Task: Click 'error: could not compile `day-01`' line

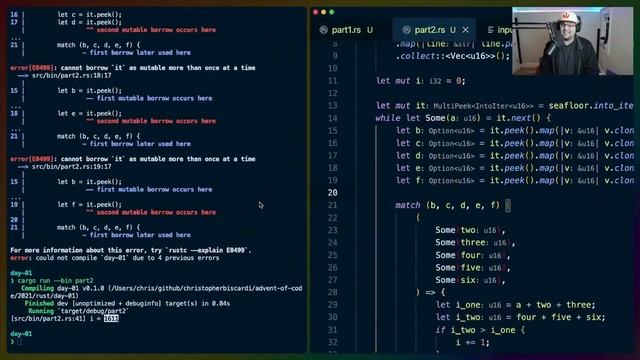Action: click(115, 258)
